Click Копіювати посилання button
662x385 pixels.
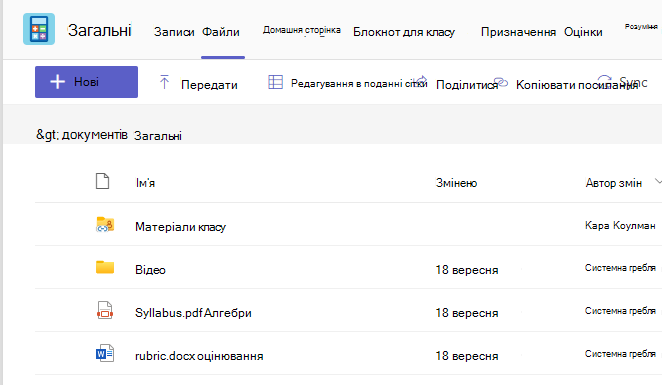click(x=577, y=85)
